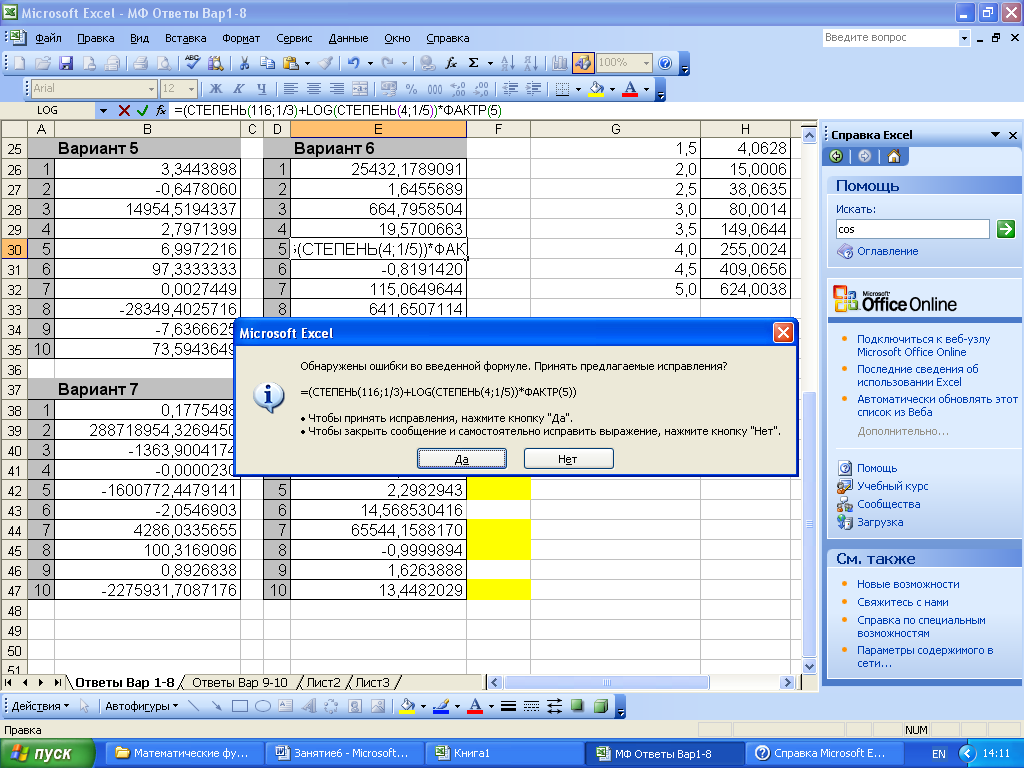Select the Rectangle drawing tool
The width and height of the screenshot is (1024, 768).
coord(240,706)
